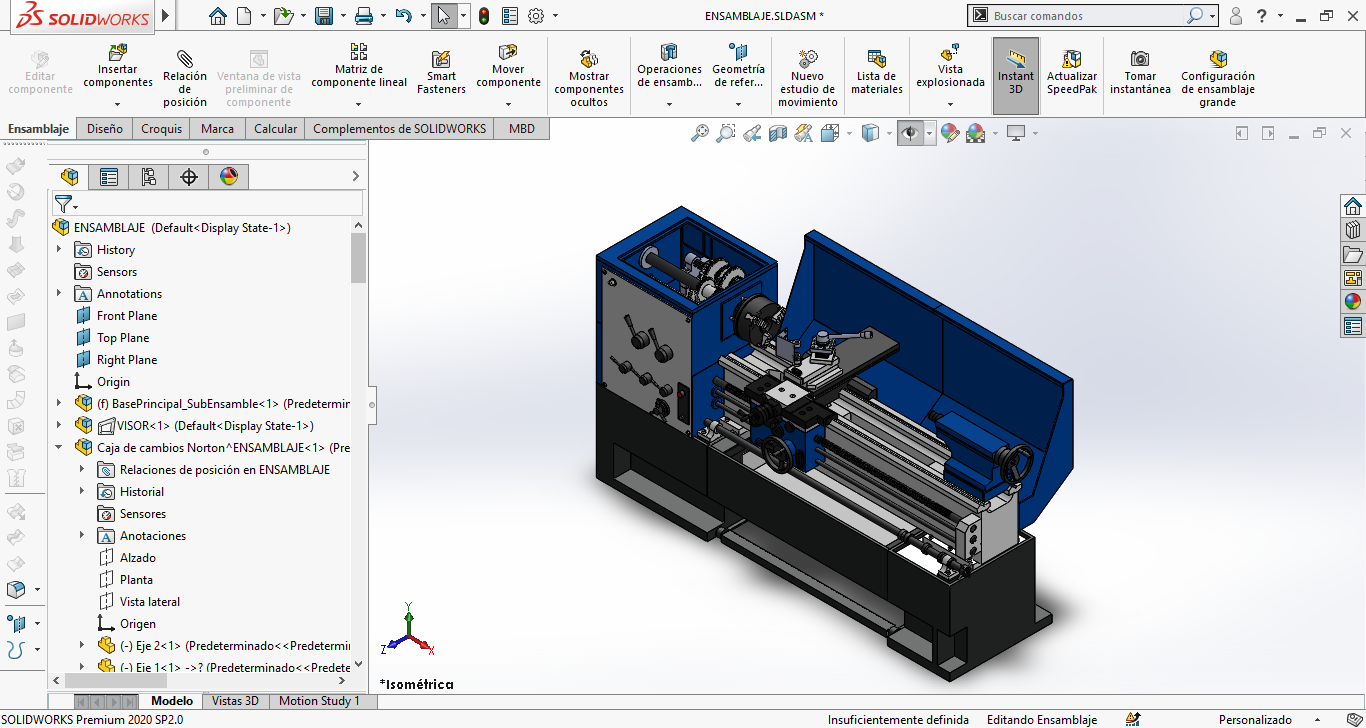The image size is (1366, 728).
Task: Open Complementos de SOLIDWORKS tab
Action: click(400, 128)
